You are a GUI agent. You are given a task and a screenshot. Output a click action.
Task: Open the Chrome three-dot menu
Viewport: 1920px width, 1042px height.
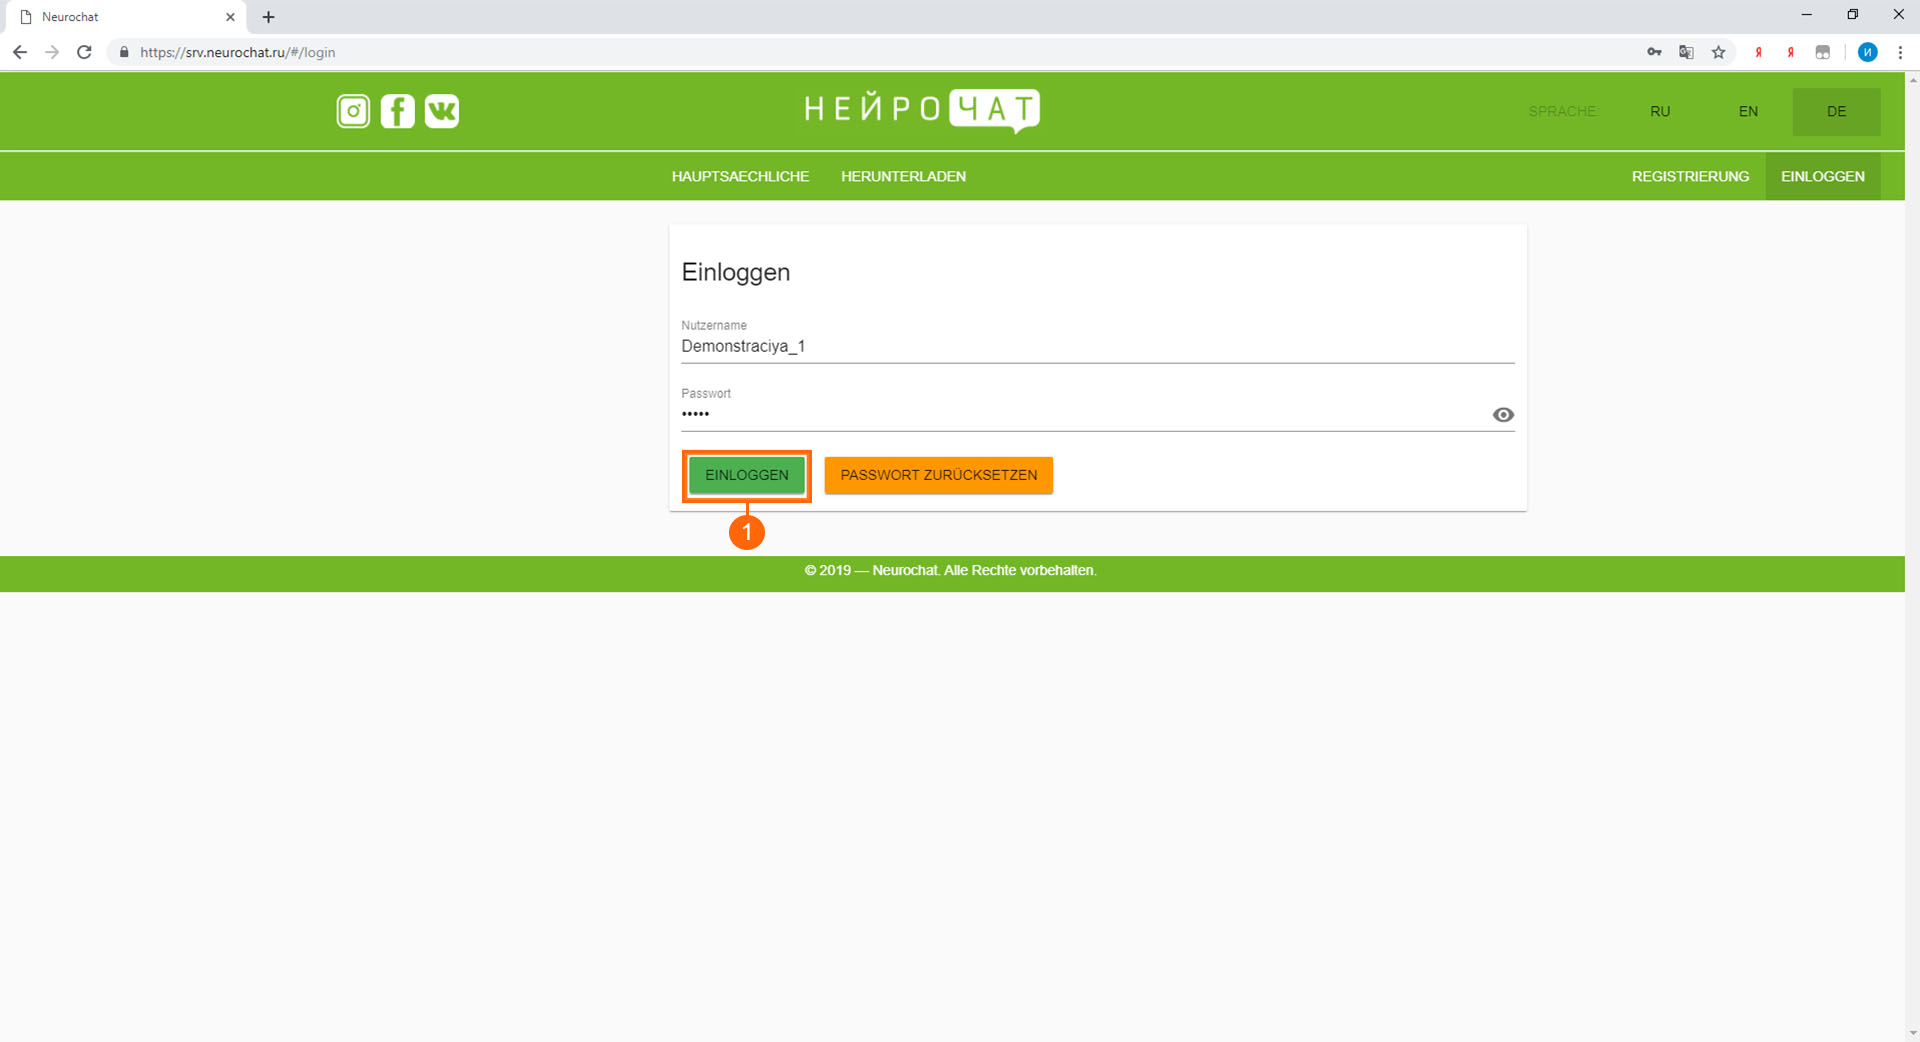1900,53
